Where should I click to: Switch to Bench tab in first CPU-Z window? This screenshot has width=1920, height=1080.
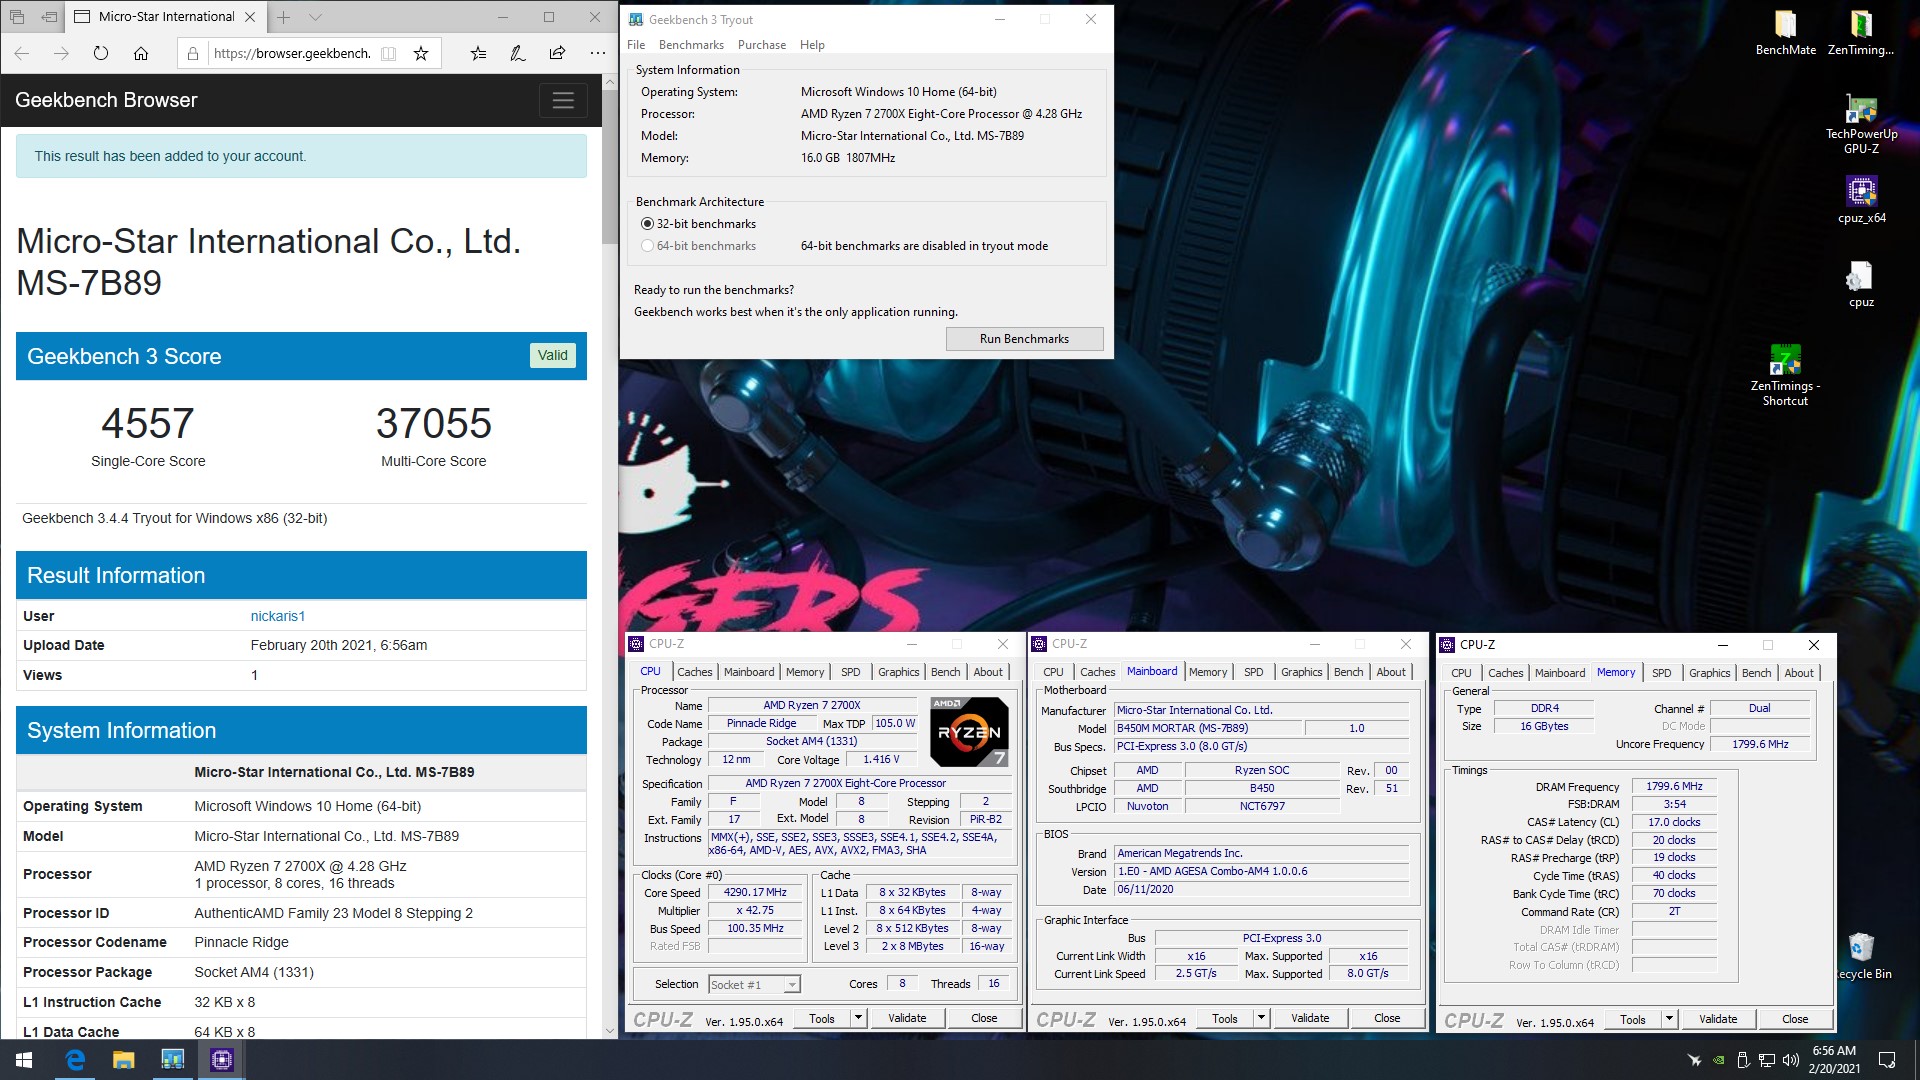[x=945, y=672]
